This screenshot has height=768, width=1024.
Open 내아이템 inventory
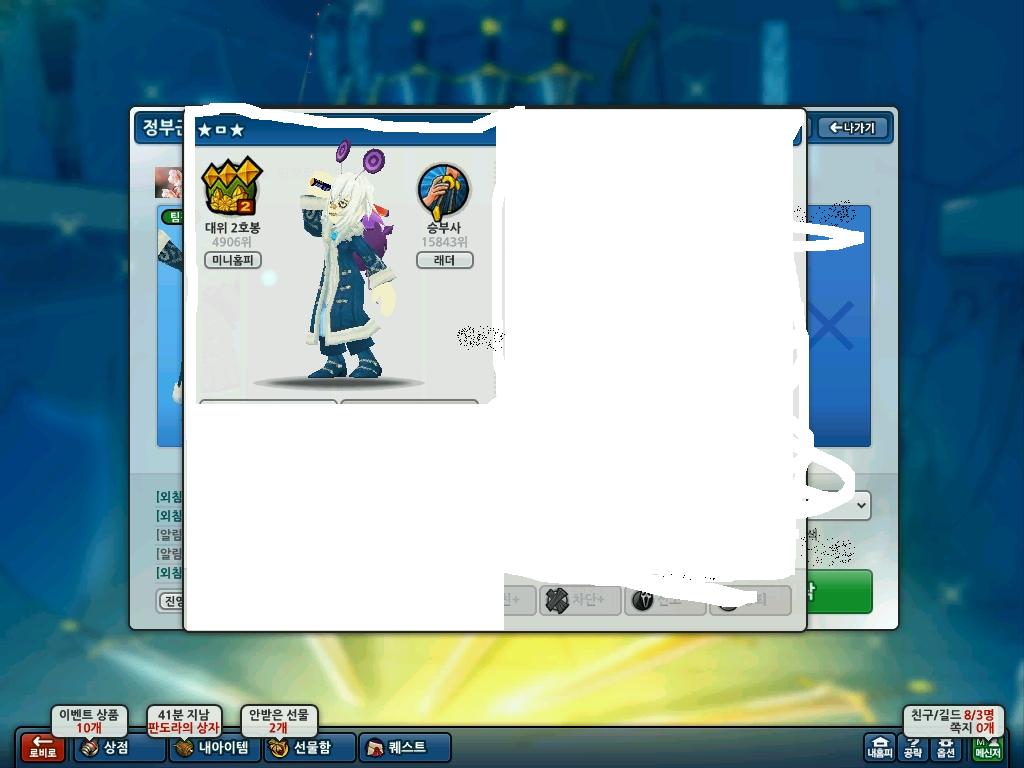(x=214, y=747)
